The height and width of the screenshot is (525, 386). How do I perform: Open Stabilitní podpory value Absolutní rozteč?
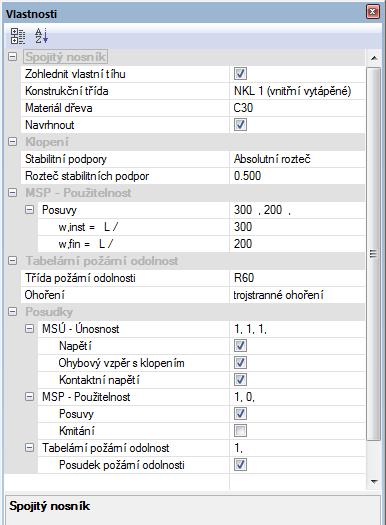click(297, 159)
